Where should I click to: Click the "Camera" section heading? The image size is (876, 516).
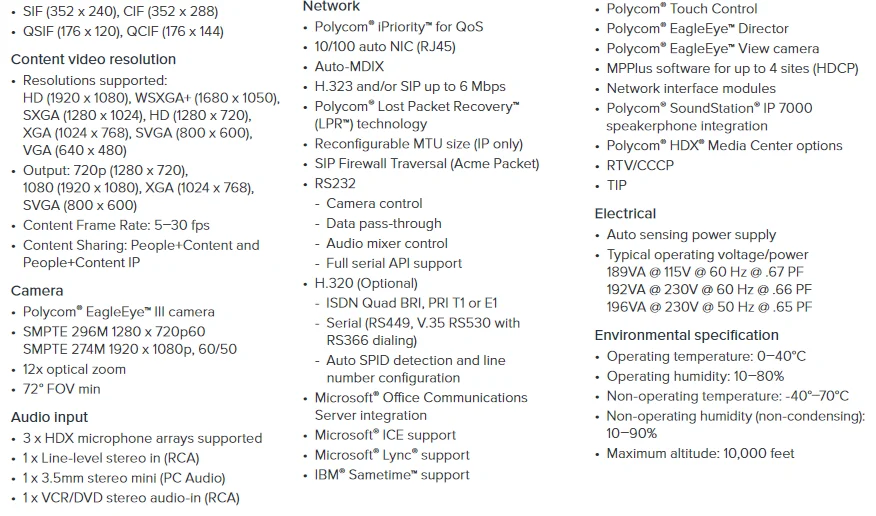pyautogui.click(x=37, y=290)
